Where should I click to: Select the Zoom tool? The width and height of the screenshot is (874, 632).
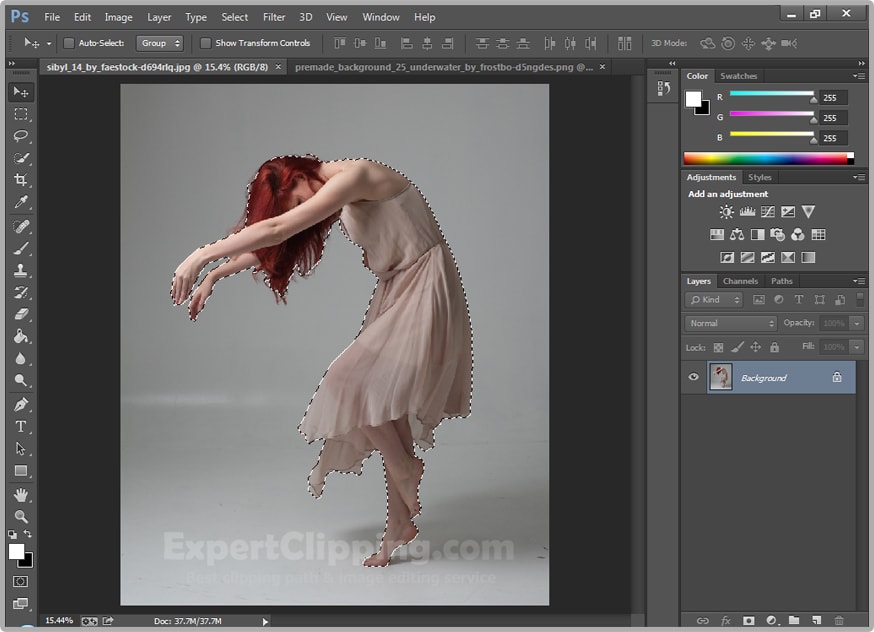pyautogui.click(x=20, y=517)
